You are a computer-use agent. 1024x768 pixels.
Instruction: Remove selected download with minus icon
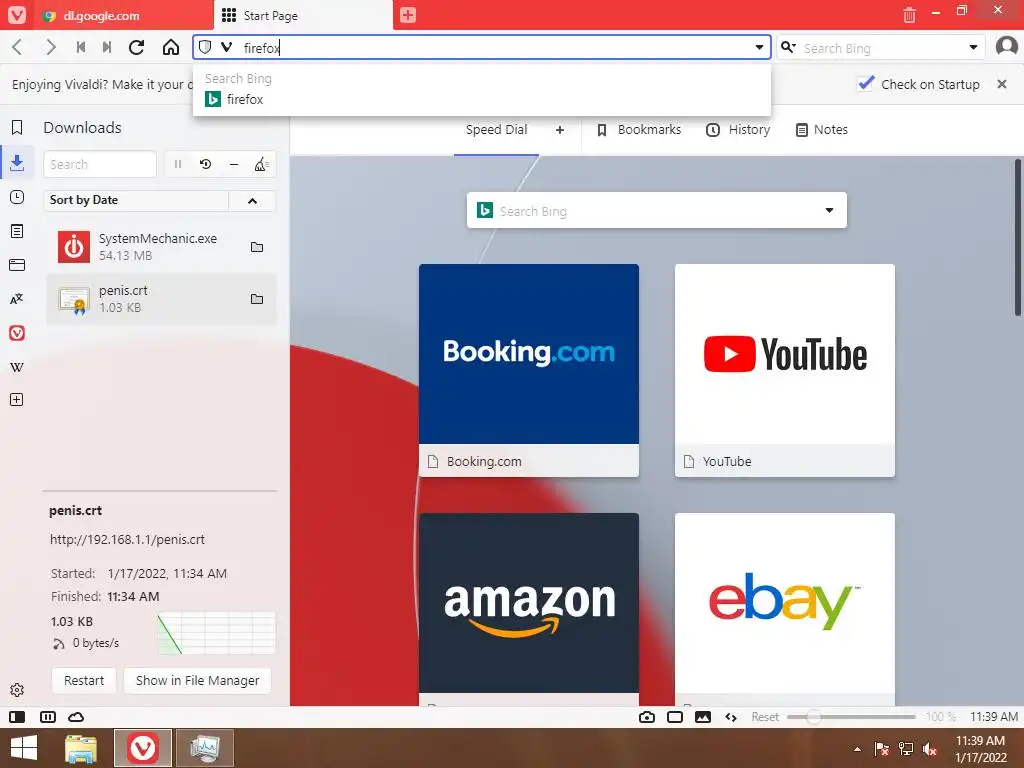point(234,165)
